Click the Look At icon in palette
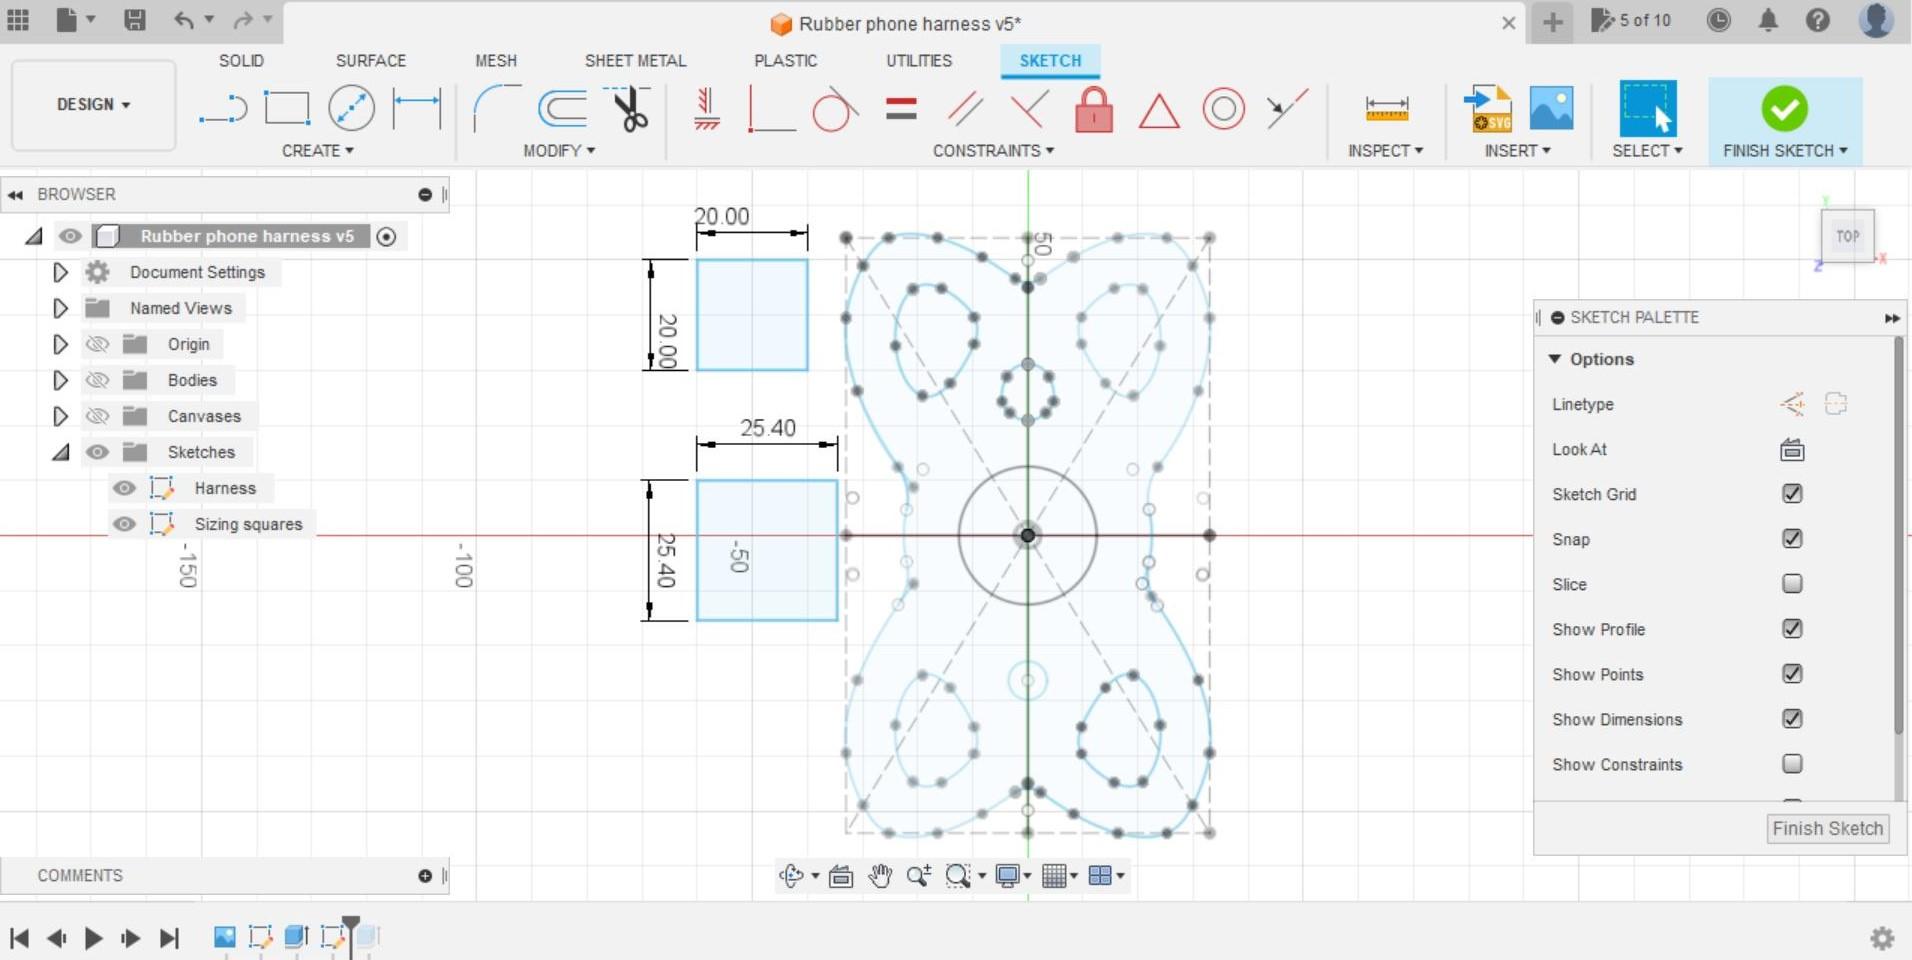This screenshot has height=960, width=1912. pyautogui.click(x=1792, y=450)
